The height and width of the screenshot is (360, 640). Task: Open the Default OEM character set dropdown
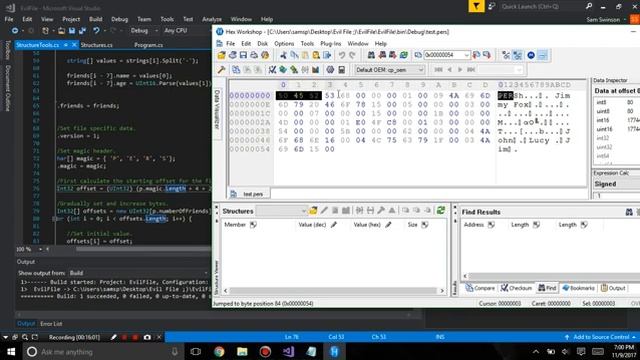tap(389, 70)
